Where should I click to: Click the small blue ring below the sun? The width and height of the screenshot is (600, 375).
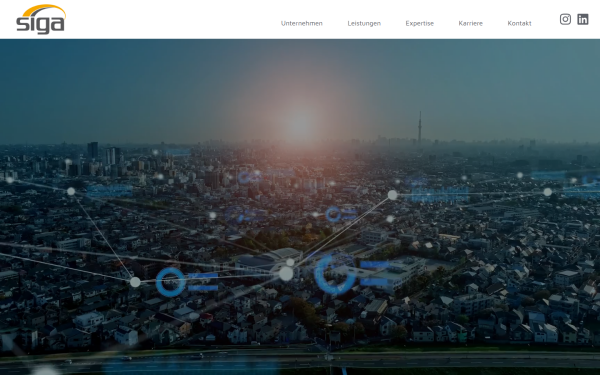[333, 214]
